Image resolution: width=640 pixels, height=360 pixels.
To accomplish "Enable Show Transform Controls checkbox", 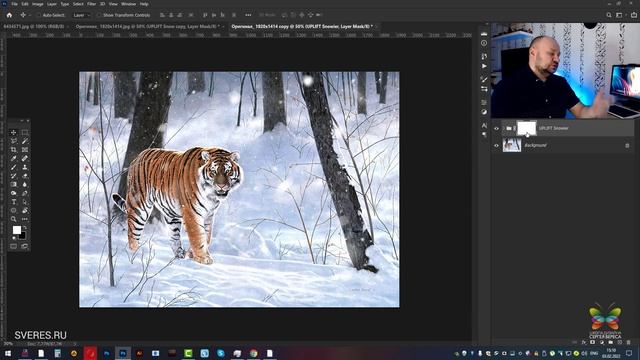I will click(99, 15).
